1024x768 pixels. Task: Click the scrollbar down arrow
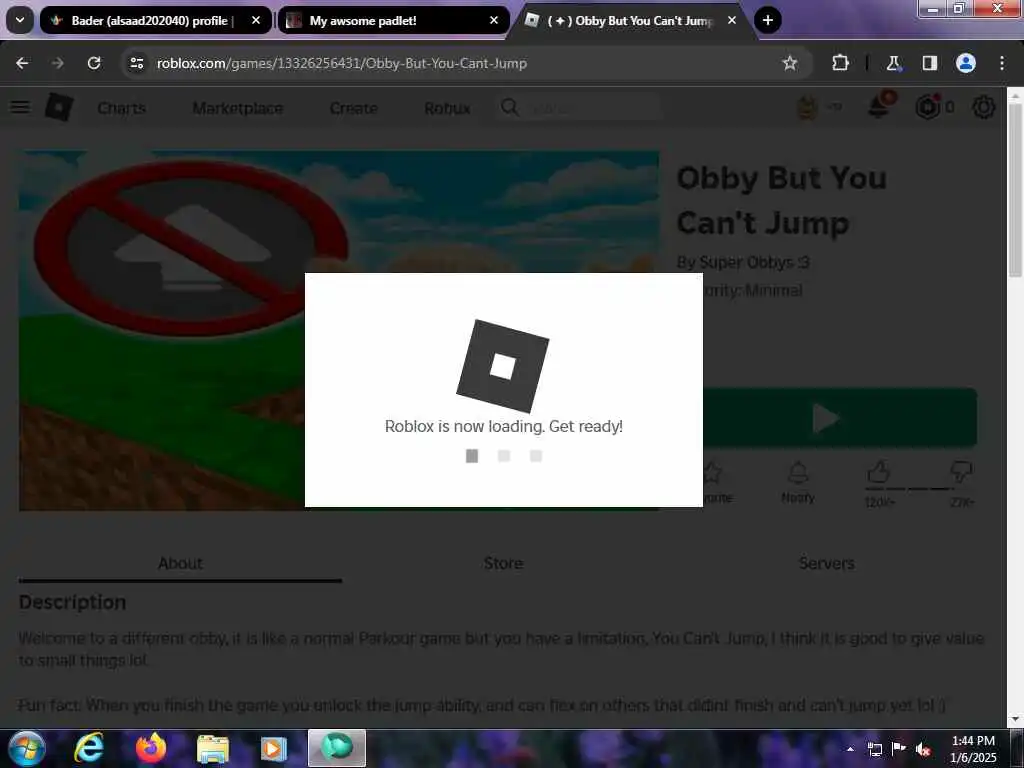point(1015,720)
